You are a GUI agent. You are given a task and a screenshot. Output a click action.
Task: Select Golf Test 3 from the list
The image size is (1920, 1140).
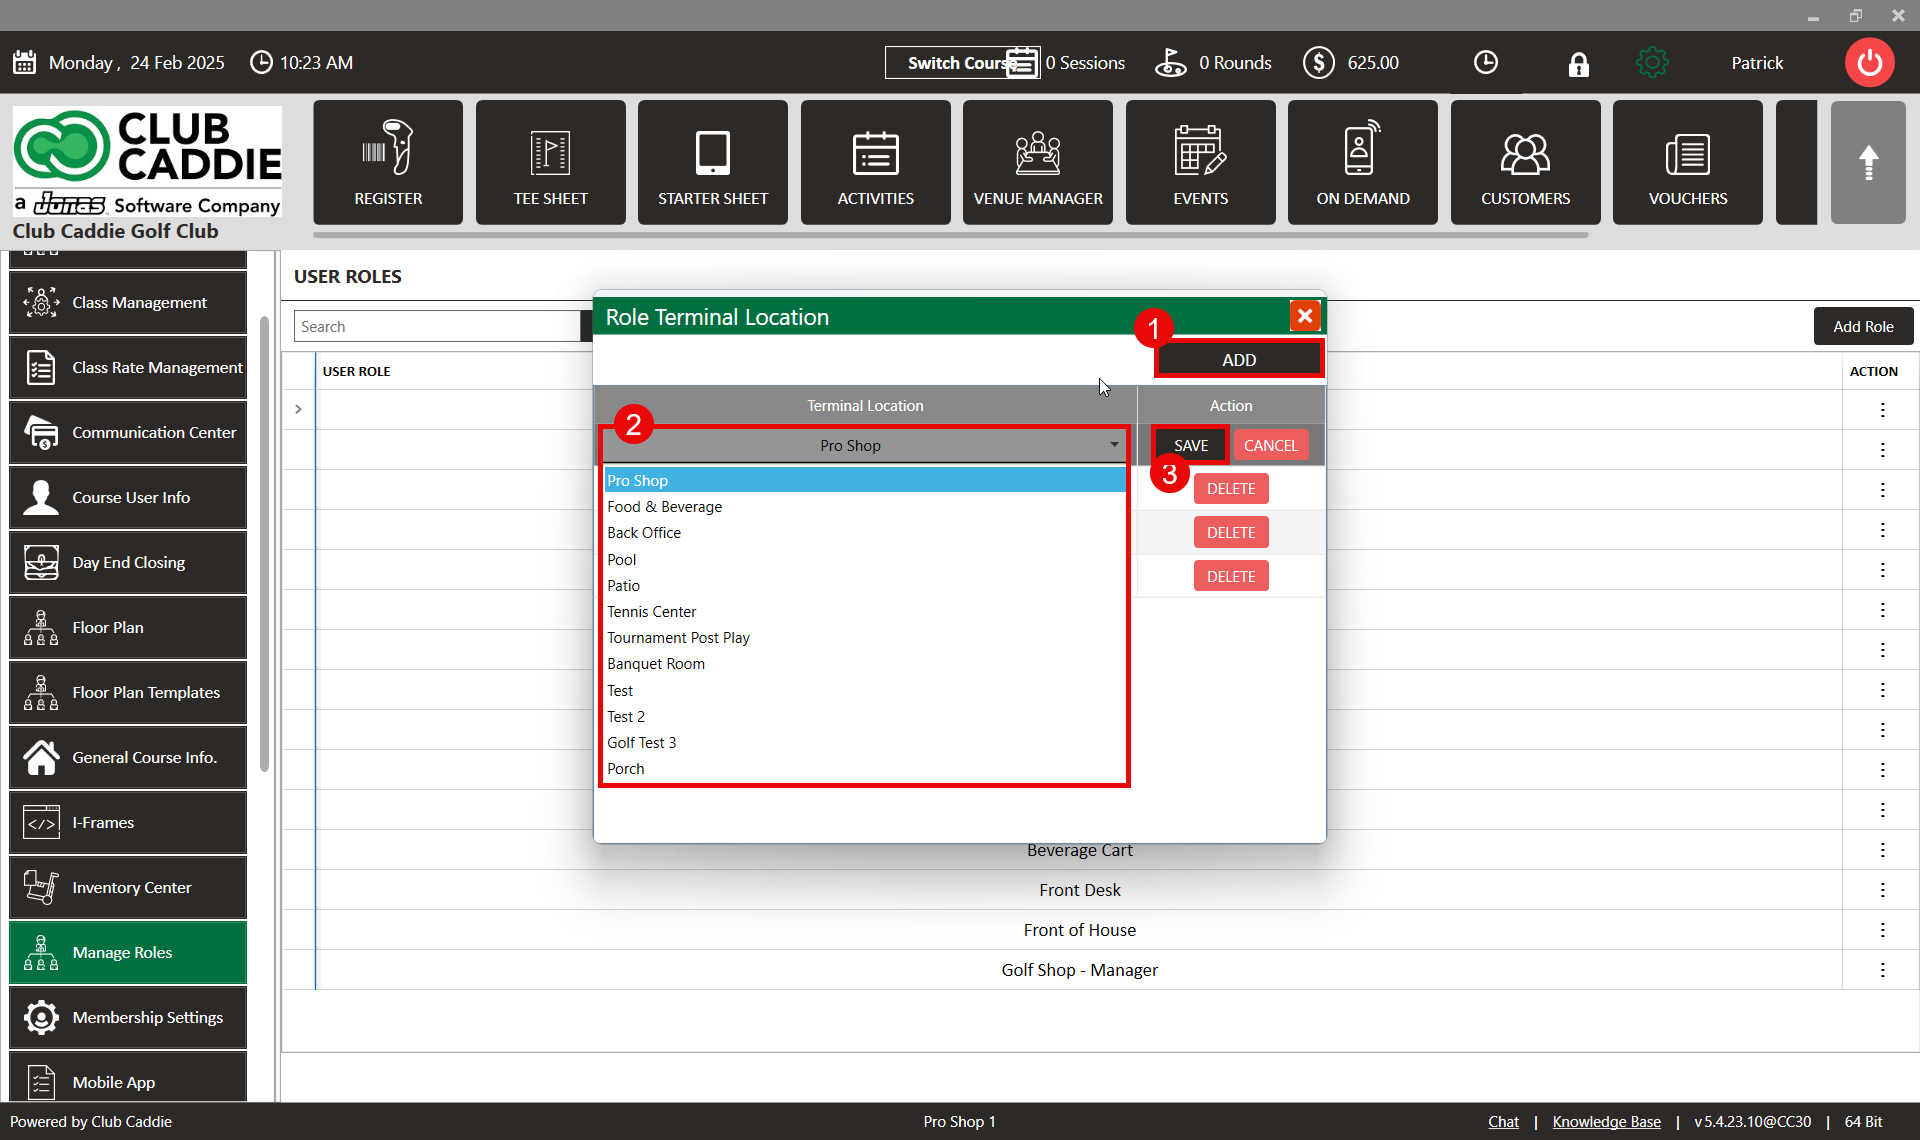coord(865,742)
